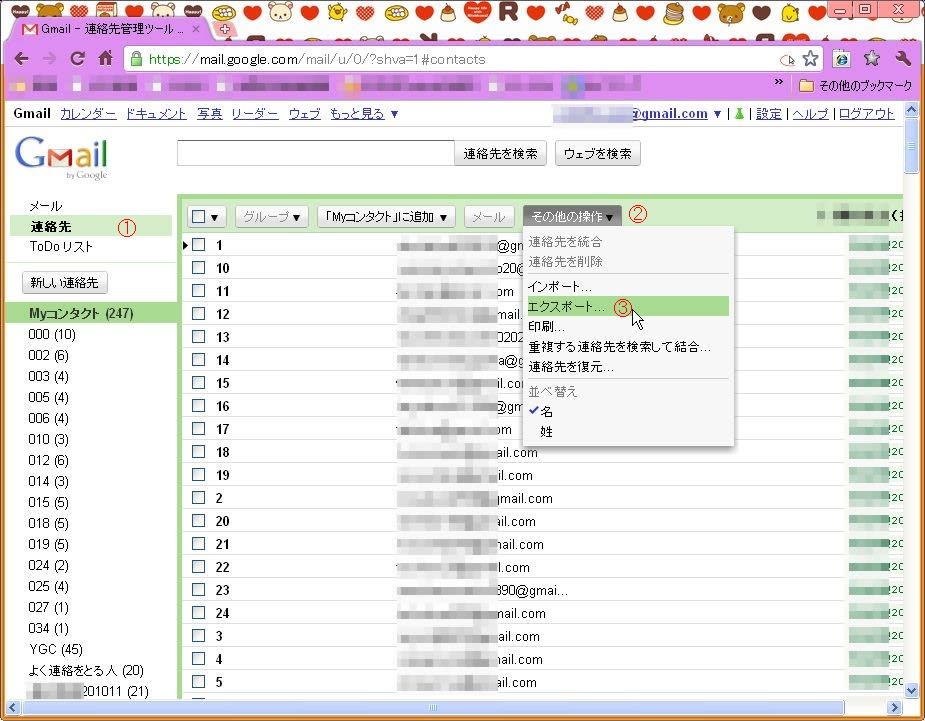
Task: Expand the 「Myコンタクト」に追加 dropdown
Action: point(386,217)
